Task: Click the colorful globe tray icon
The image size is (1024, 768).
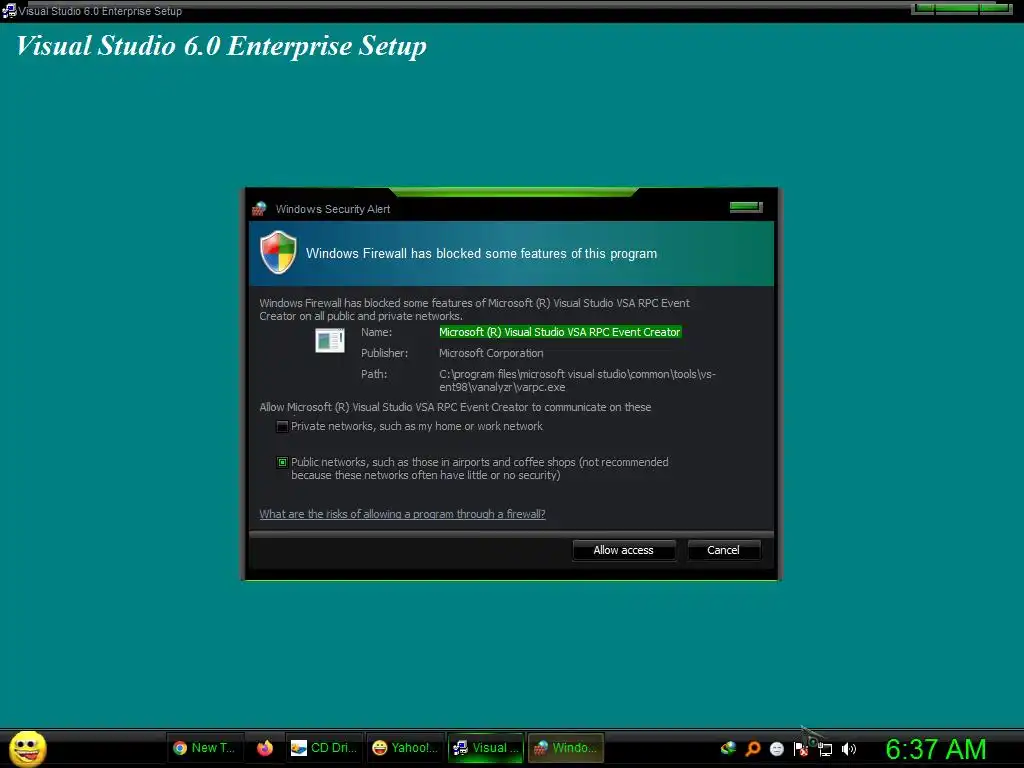Action: 728,748
